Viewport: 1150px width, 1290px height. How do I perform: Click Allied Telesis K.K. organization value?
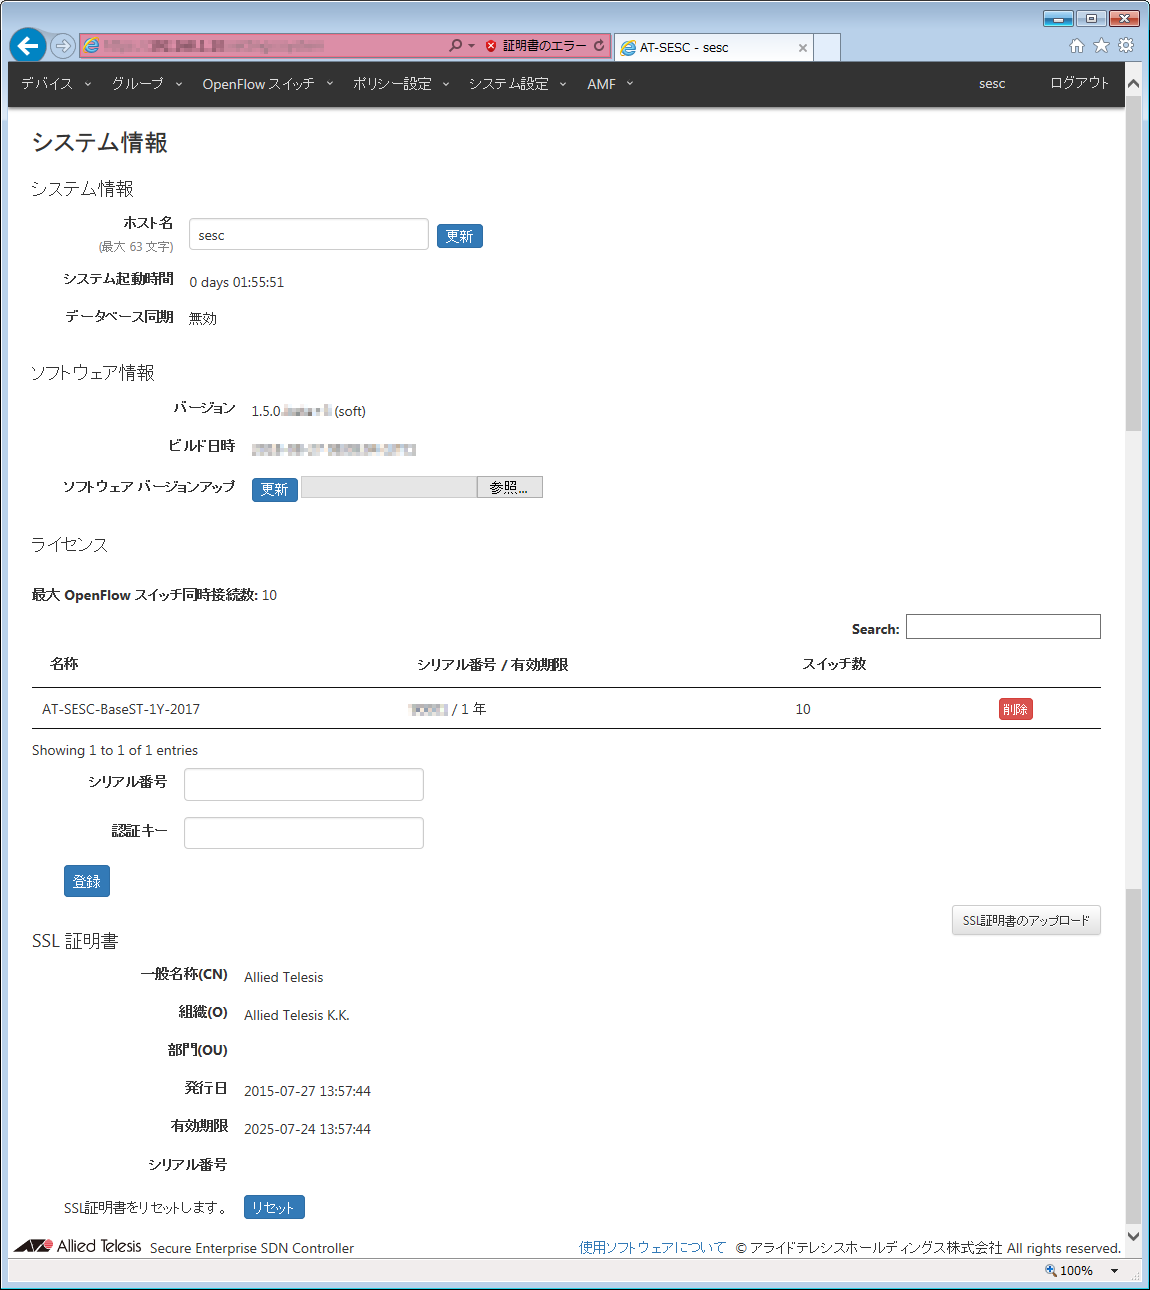point(297,1015)
